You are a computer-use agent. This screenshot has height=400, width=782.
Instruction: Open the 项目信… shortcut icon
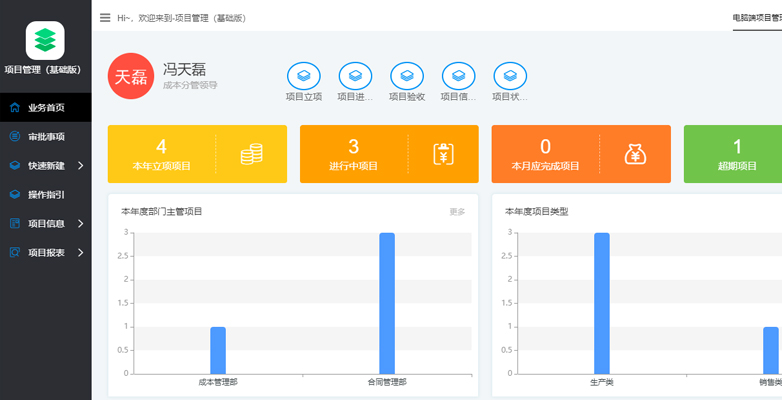[459, 75]
